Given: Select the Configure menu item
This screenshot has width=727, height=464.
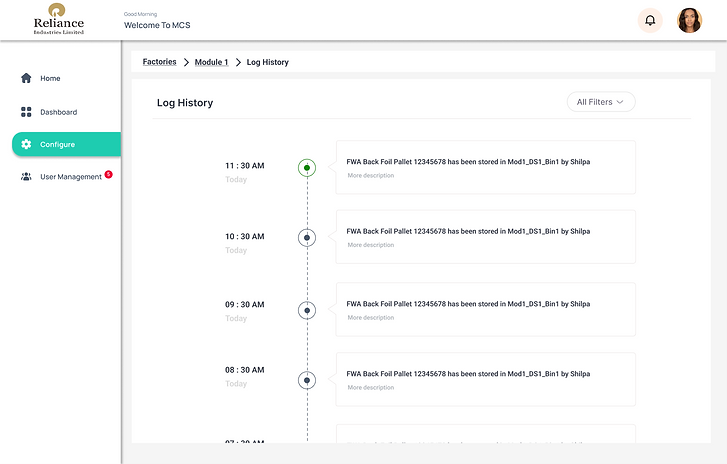Looking at the screenshot, I should (66, 144).
